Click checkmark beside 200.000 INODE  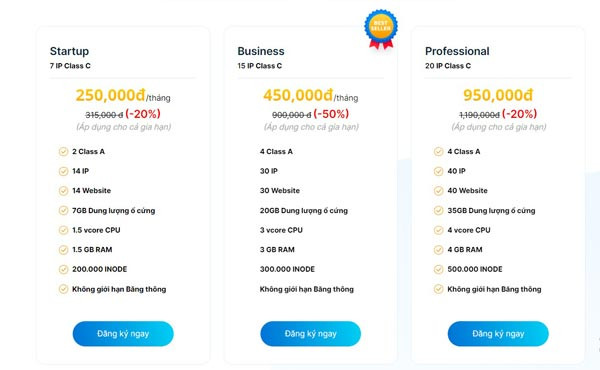[63, 269]
